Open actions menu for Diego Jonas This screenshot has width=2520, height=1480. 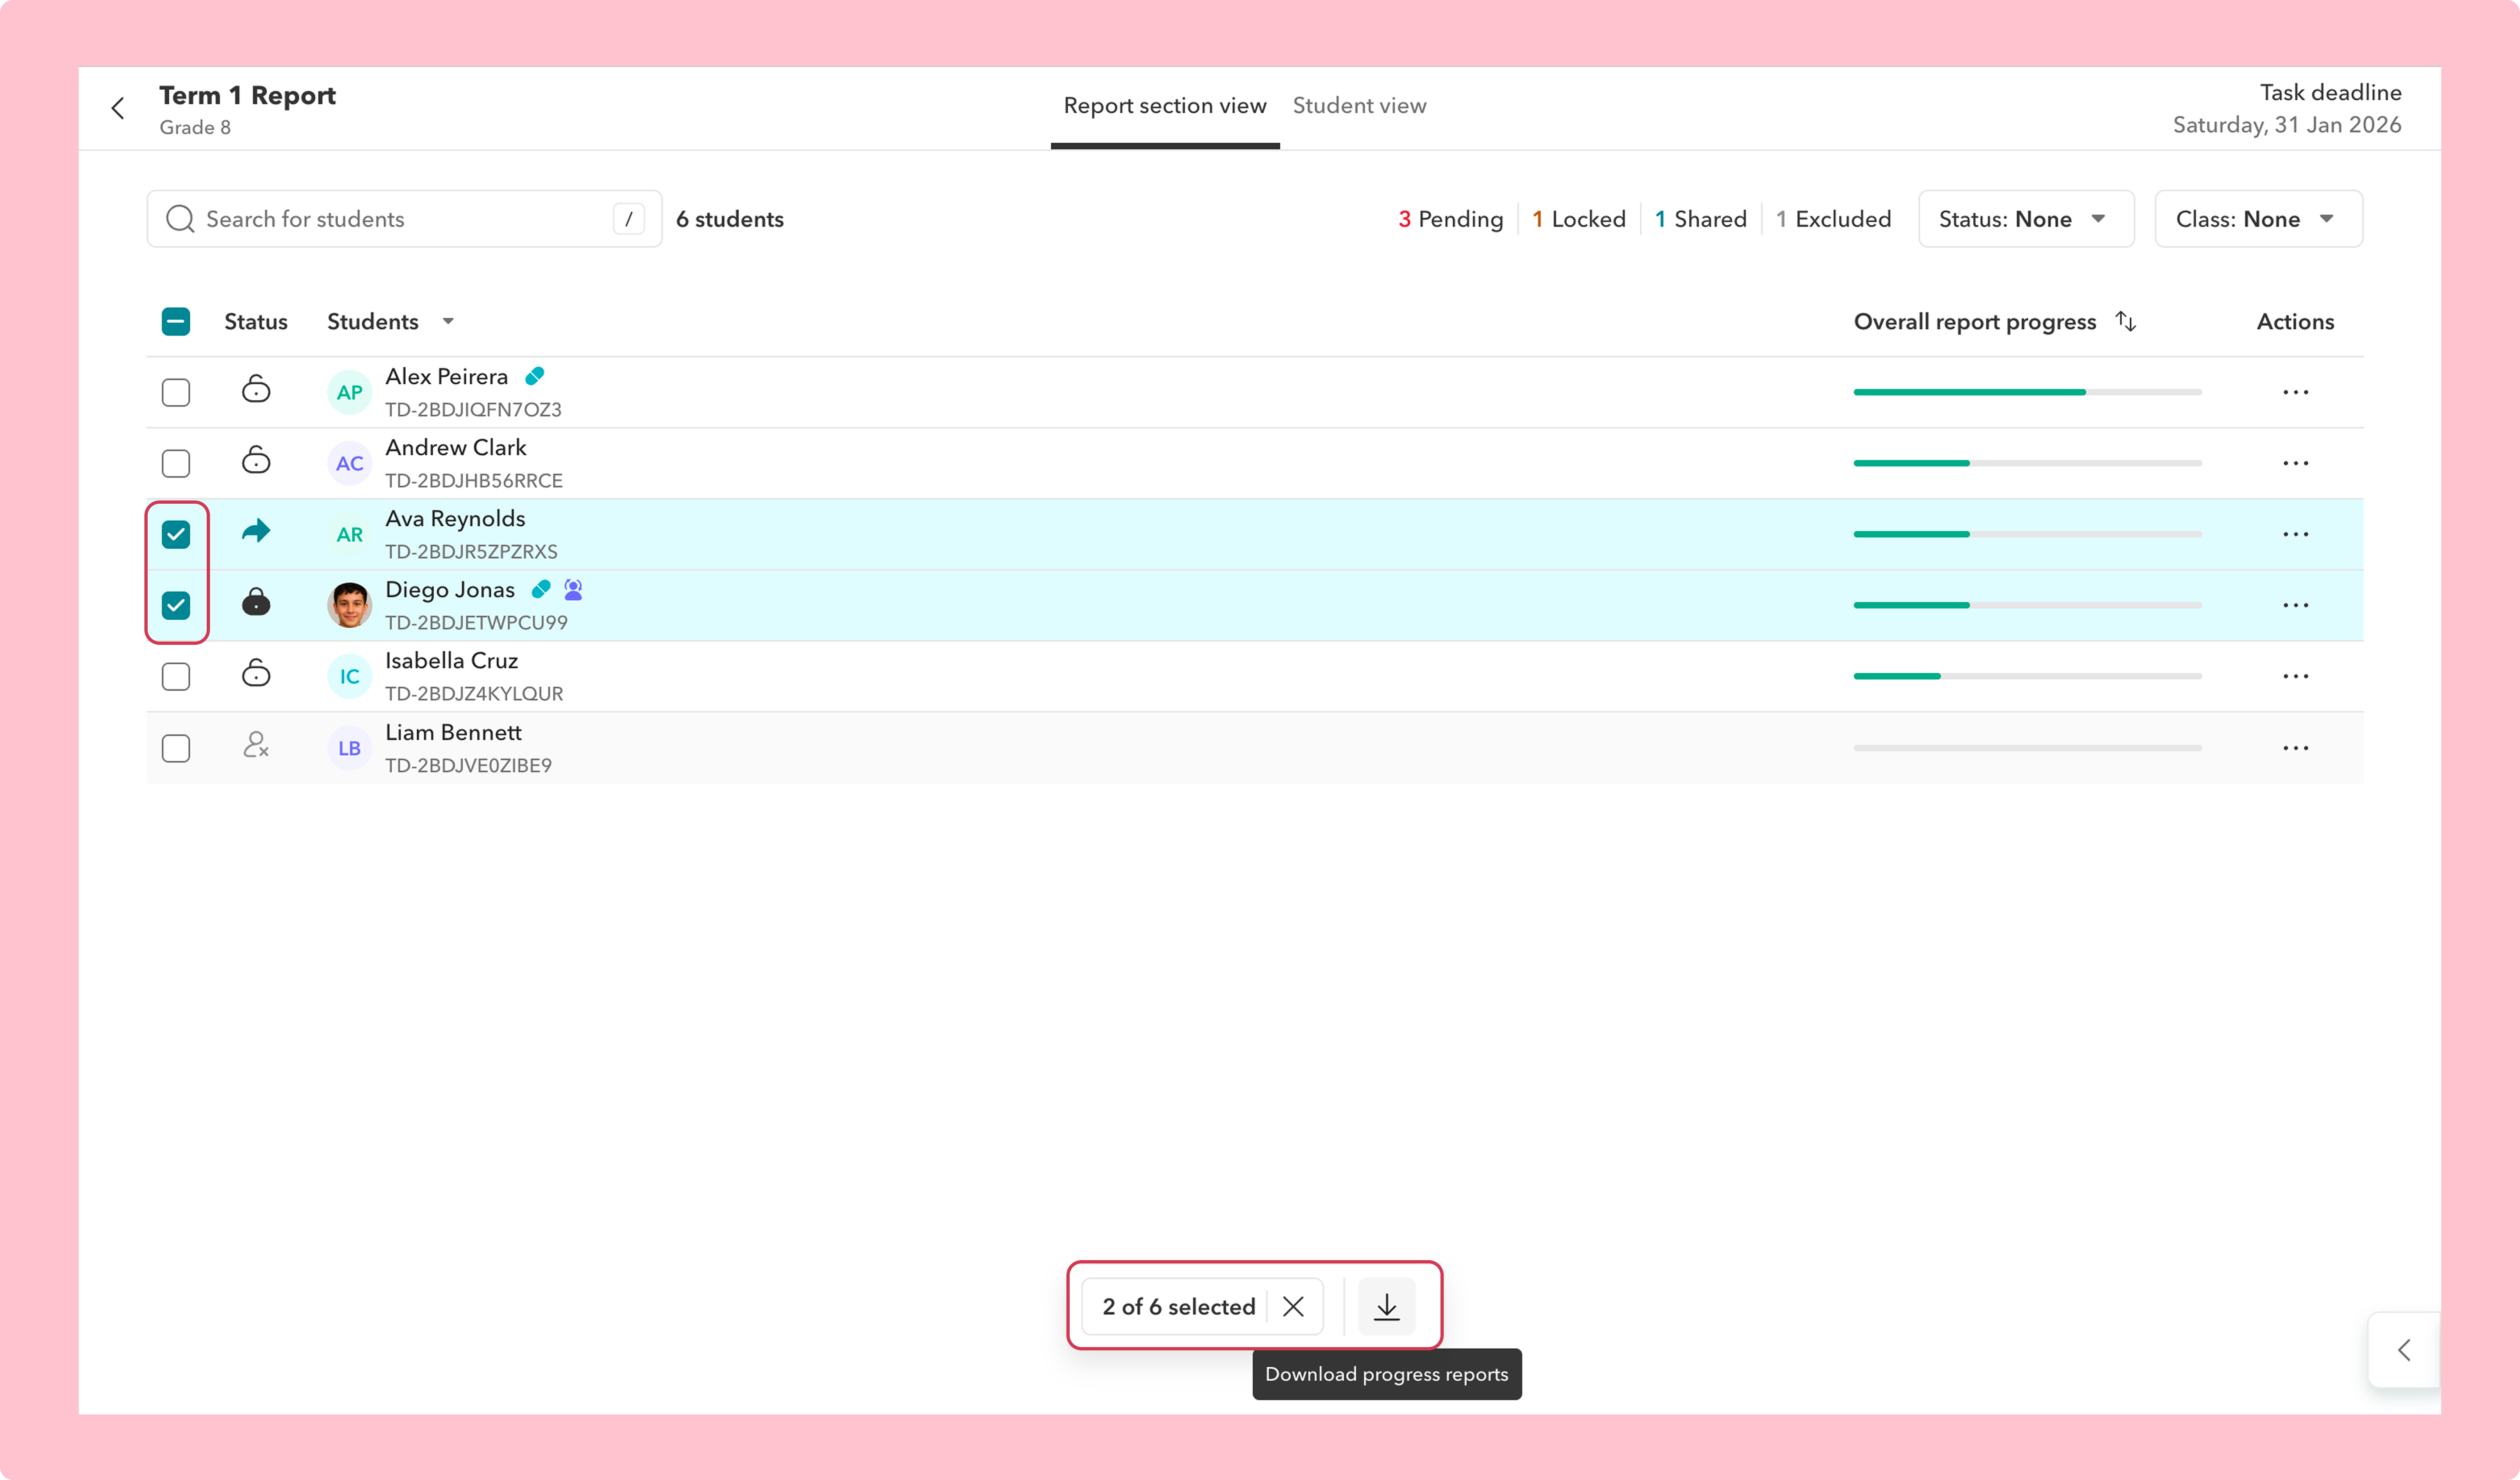click(x=2296, y=605)
